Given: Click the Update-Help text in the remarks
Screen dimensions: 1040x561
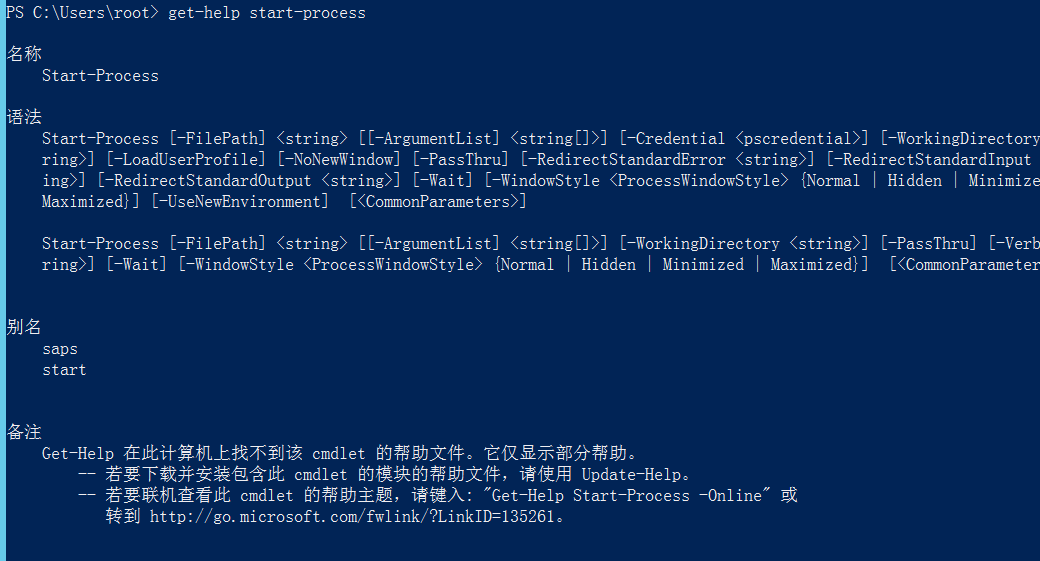Looking at the screenshot, I should click(631, 474).
